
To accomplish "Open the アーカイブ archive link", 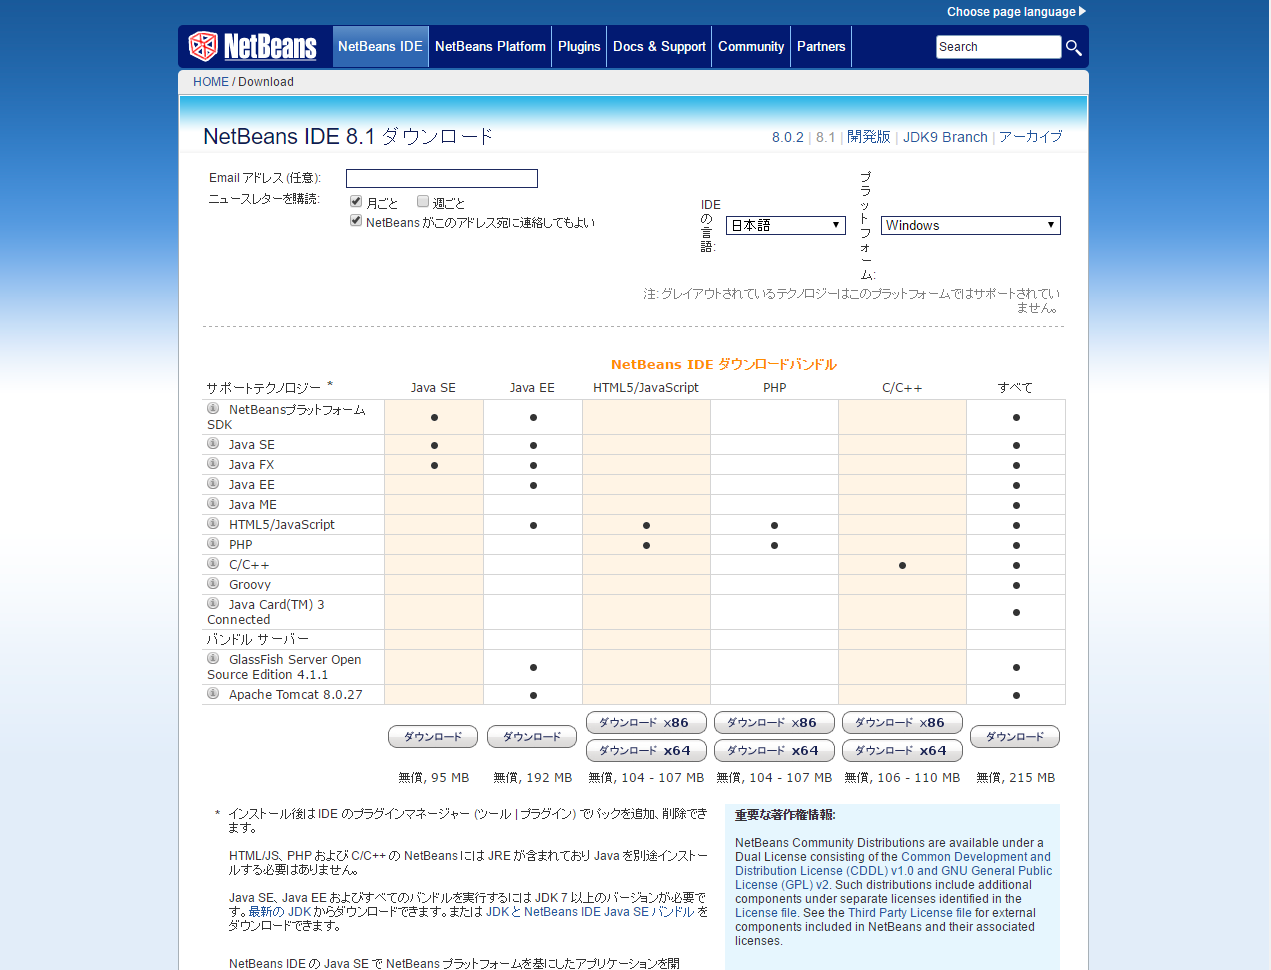I will (x=1031, y=137).
